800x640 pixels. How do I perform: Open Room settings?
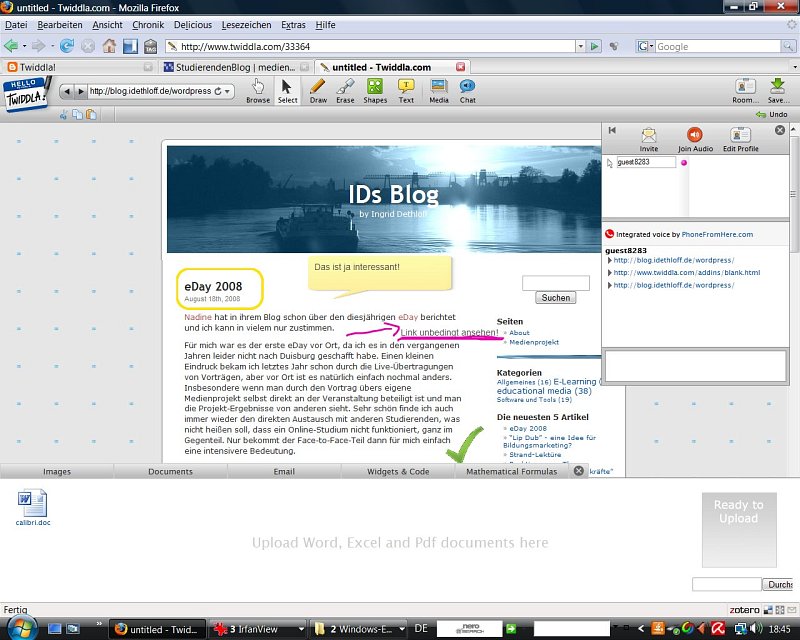(745, 91)
